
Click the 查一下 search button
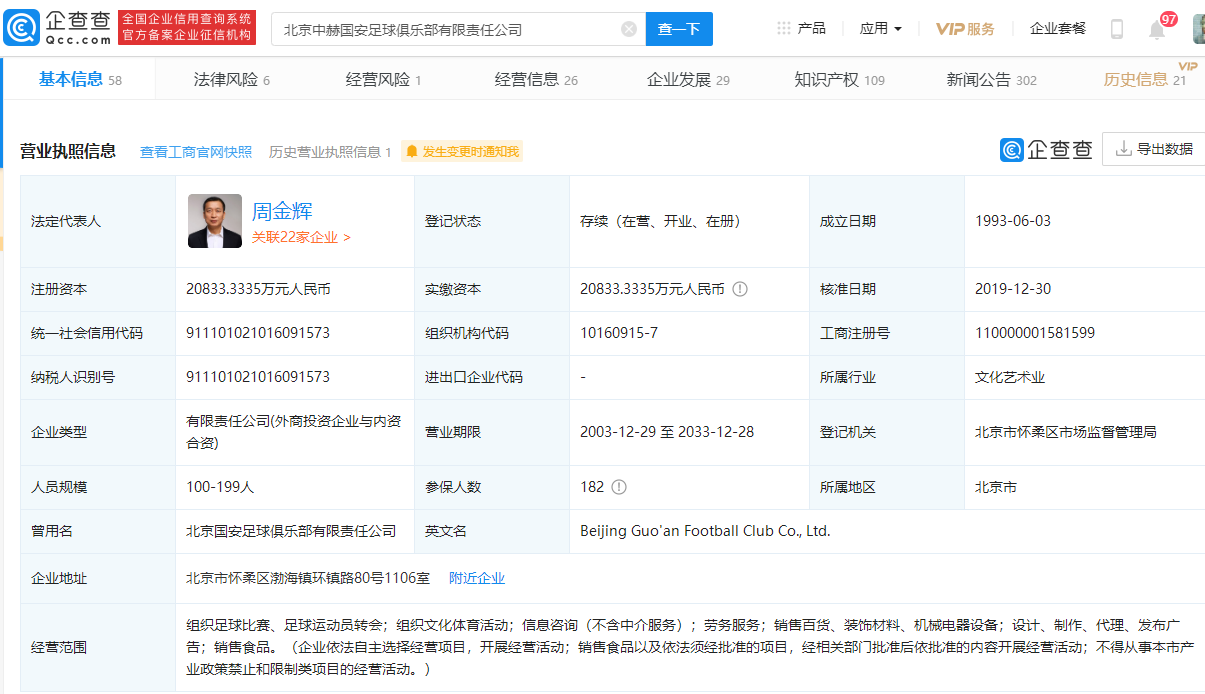click(x=679, y=29)
